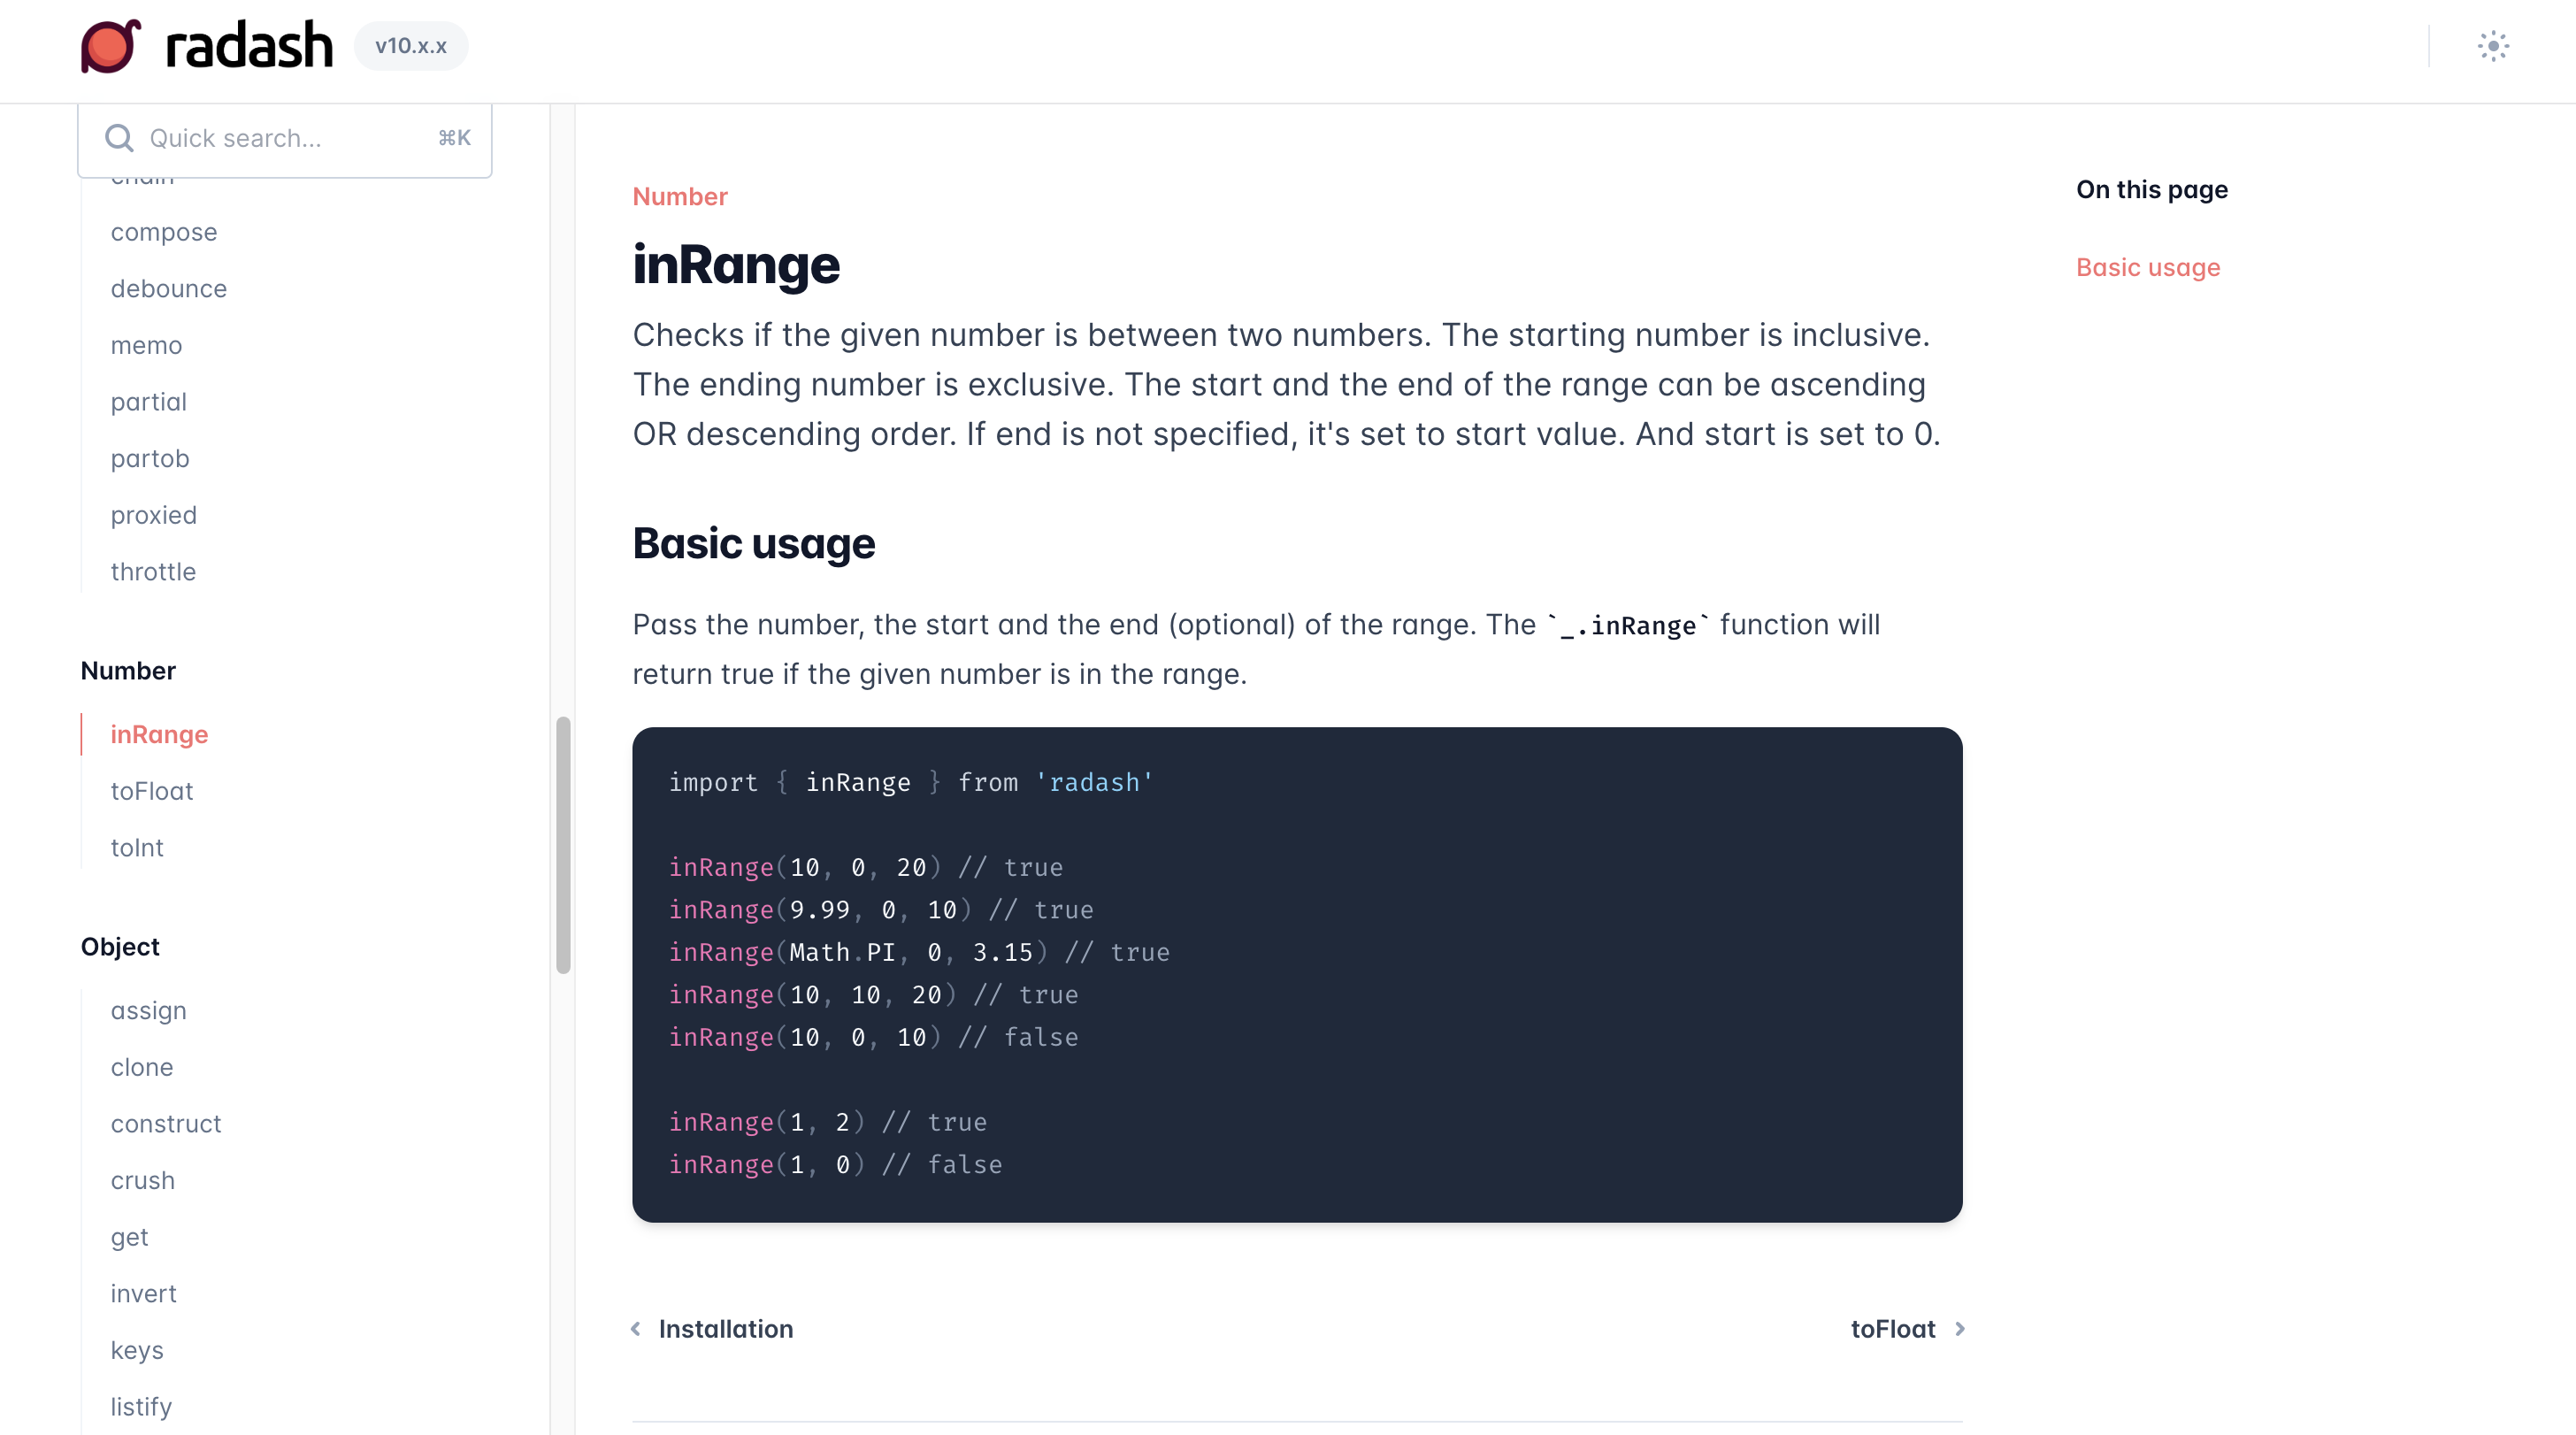This screenshot has width=2576, height=1435.
Task: Open the toInt documentation
Action: click(137, 847)
